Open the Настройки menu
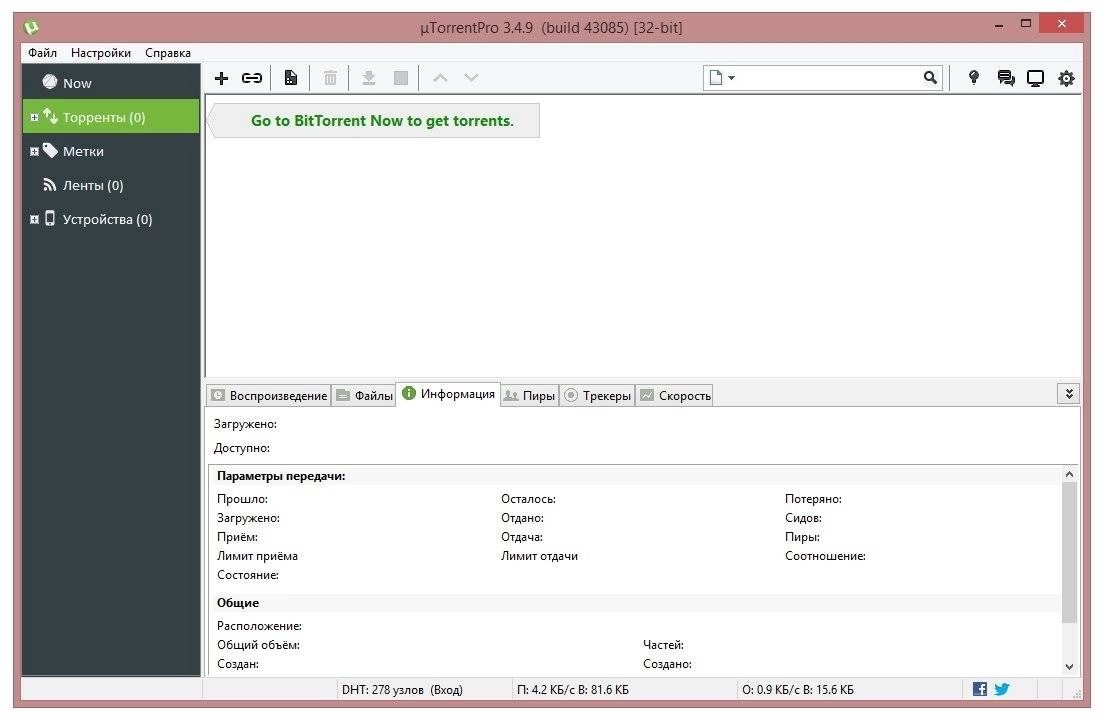 100,53
